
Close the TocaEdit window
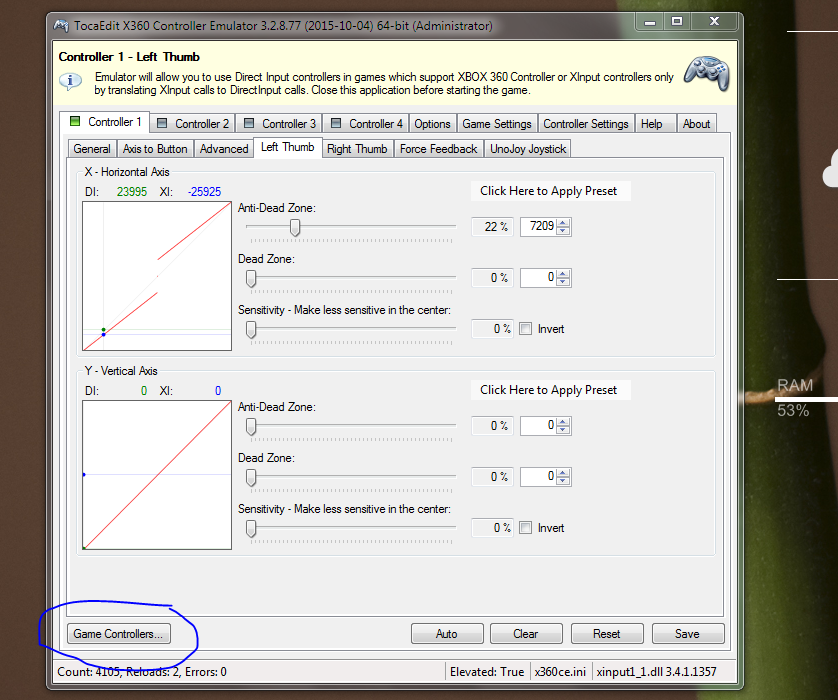click(x=715, y=22)
